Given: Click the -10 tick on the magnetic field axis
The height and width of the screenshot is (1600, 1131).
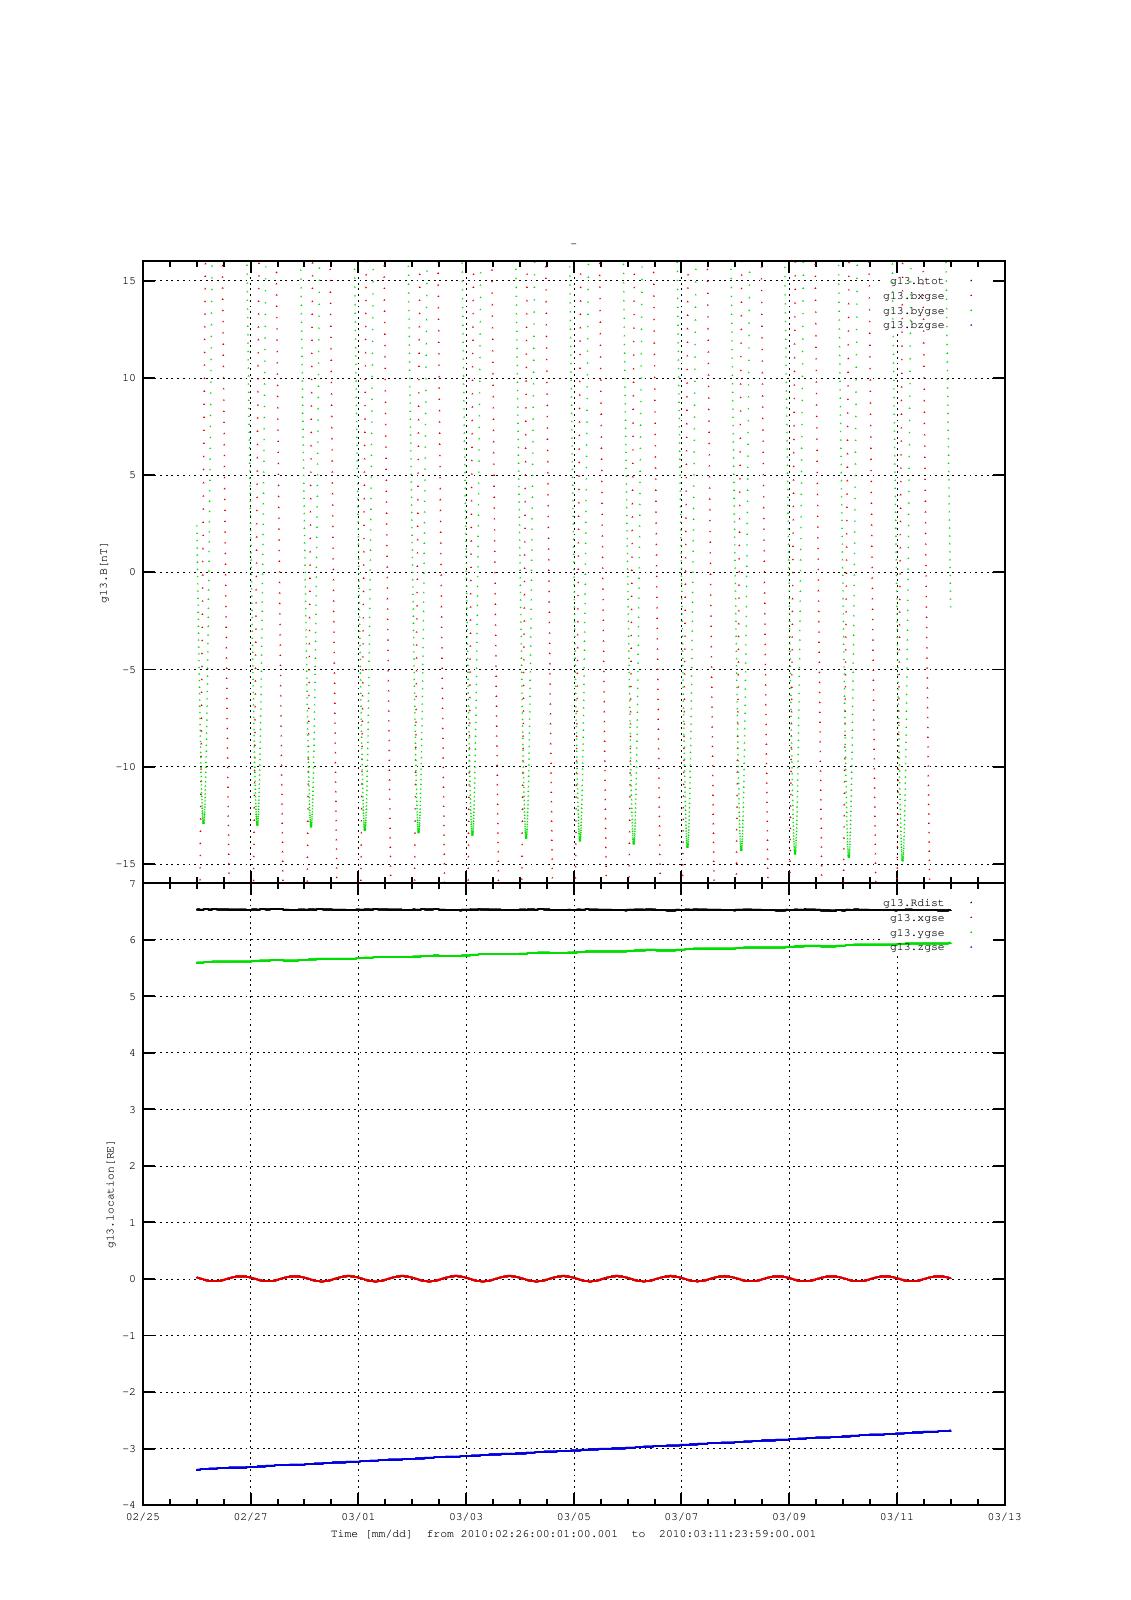Looking at the screenshot, I should point(127,767).
